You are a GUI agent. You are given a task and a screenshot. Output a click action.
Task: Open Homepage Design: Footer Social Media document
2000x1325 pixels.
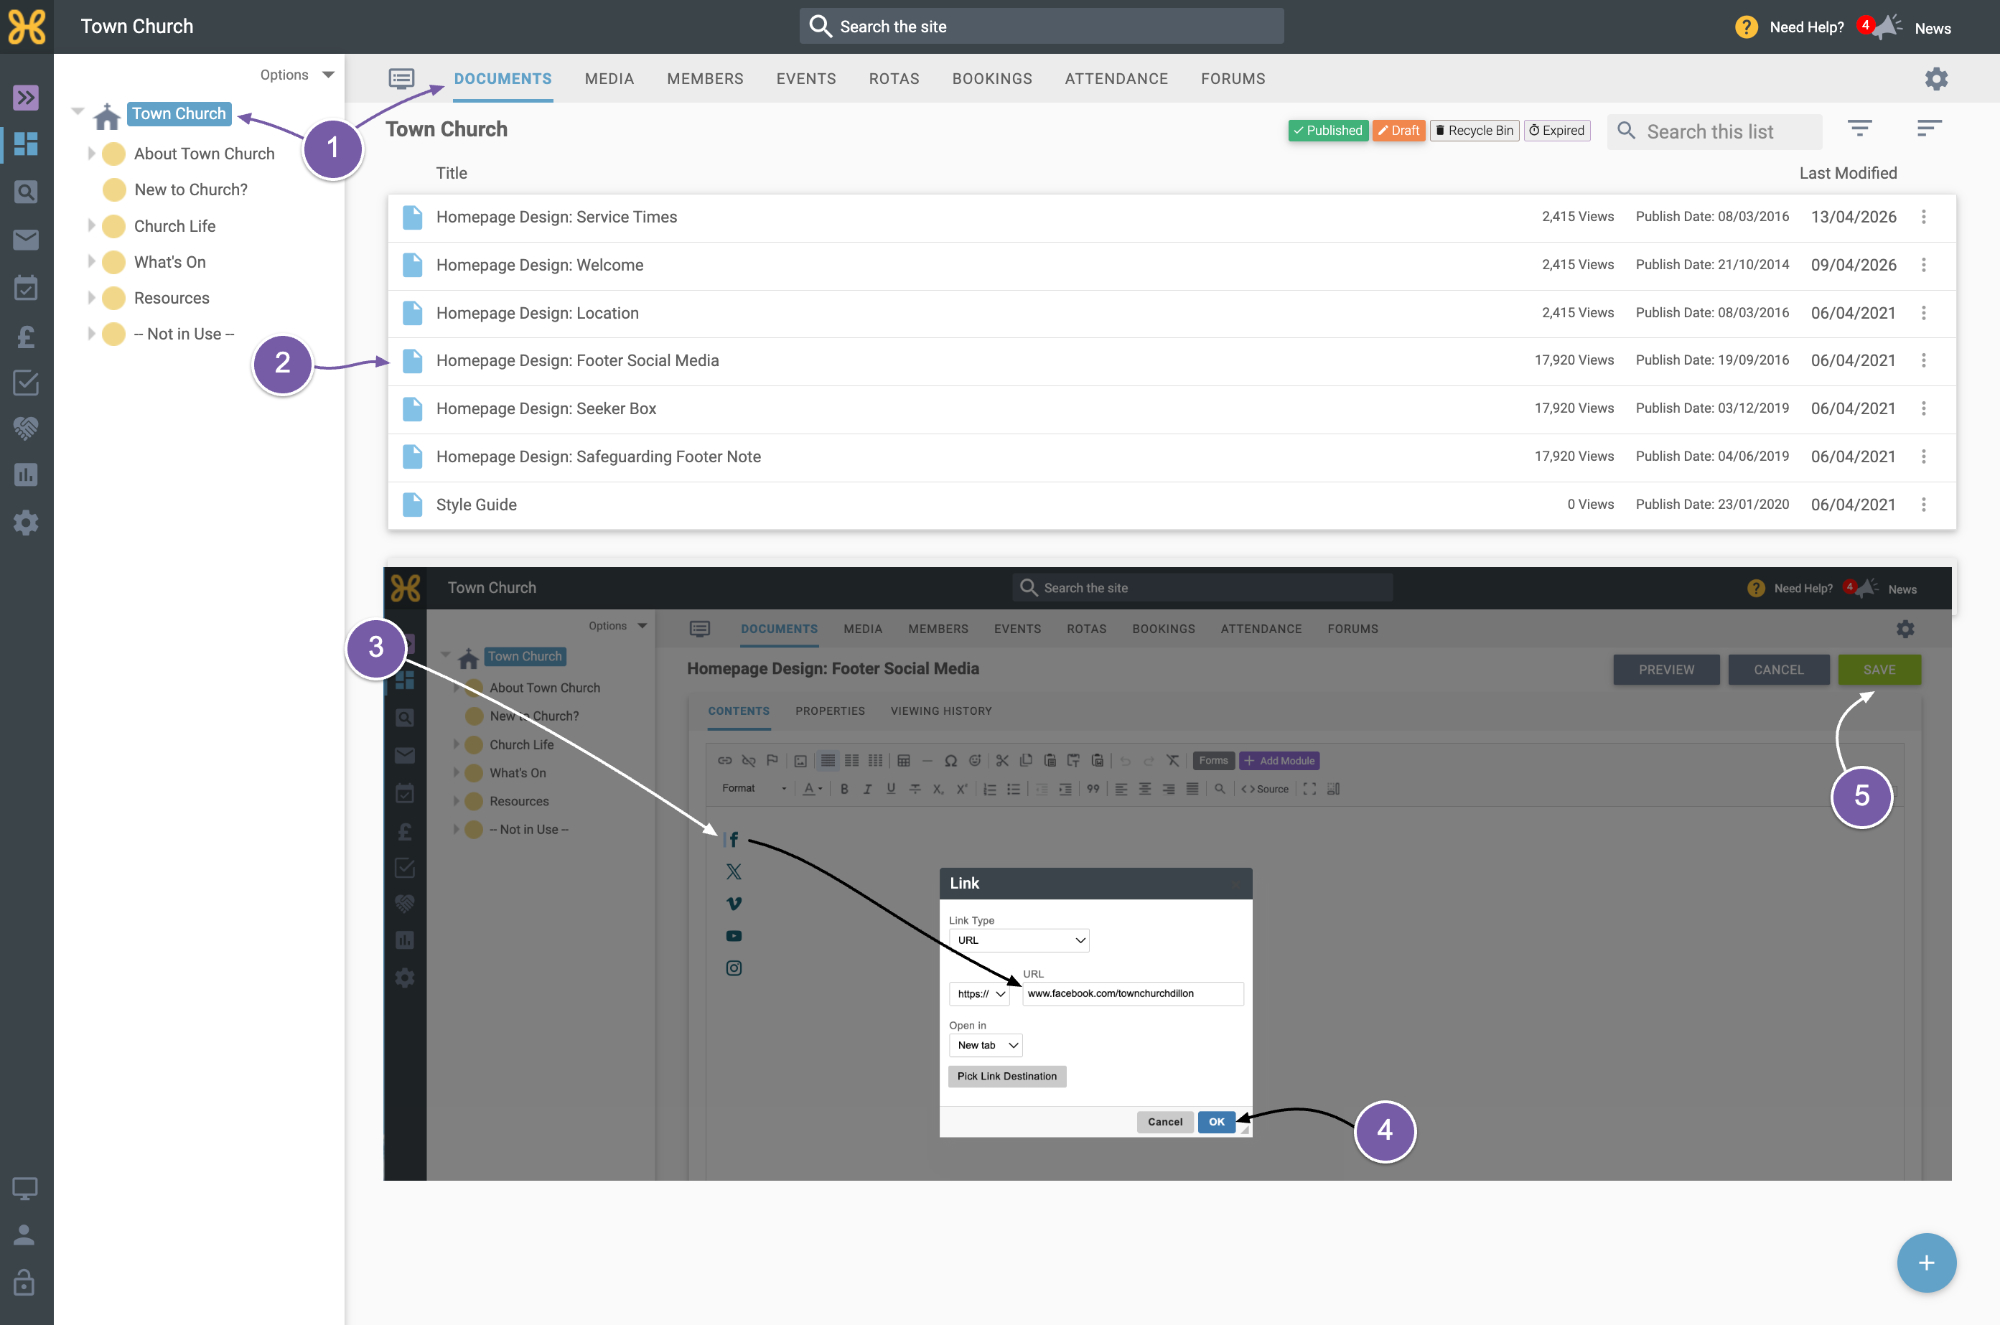(x=577, y=361)
